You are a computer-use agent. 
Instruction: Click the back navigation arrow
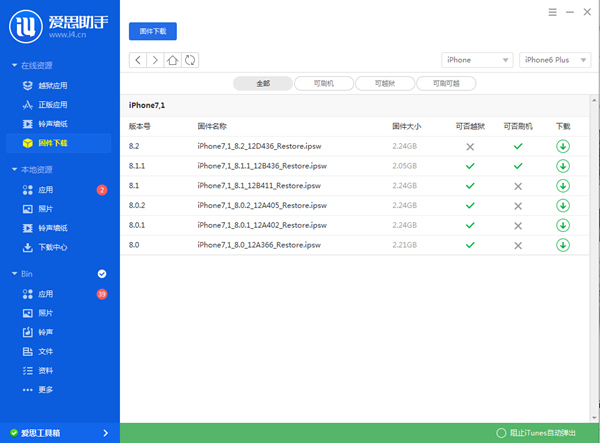tap(137, 60)
